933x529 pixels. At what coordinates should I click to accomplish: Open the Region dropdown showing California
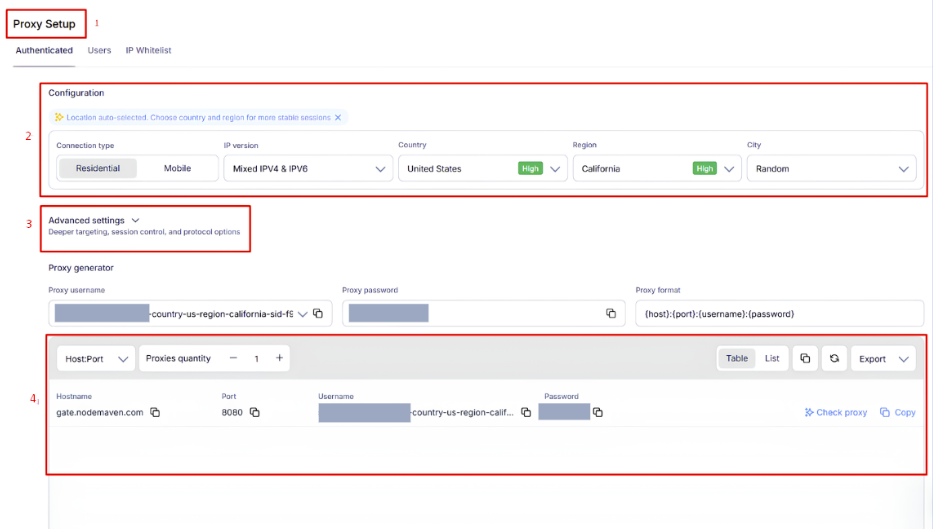[x=657, y=168]
